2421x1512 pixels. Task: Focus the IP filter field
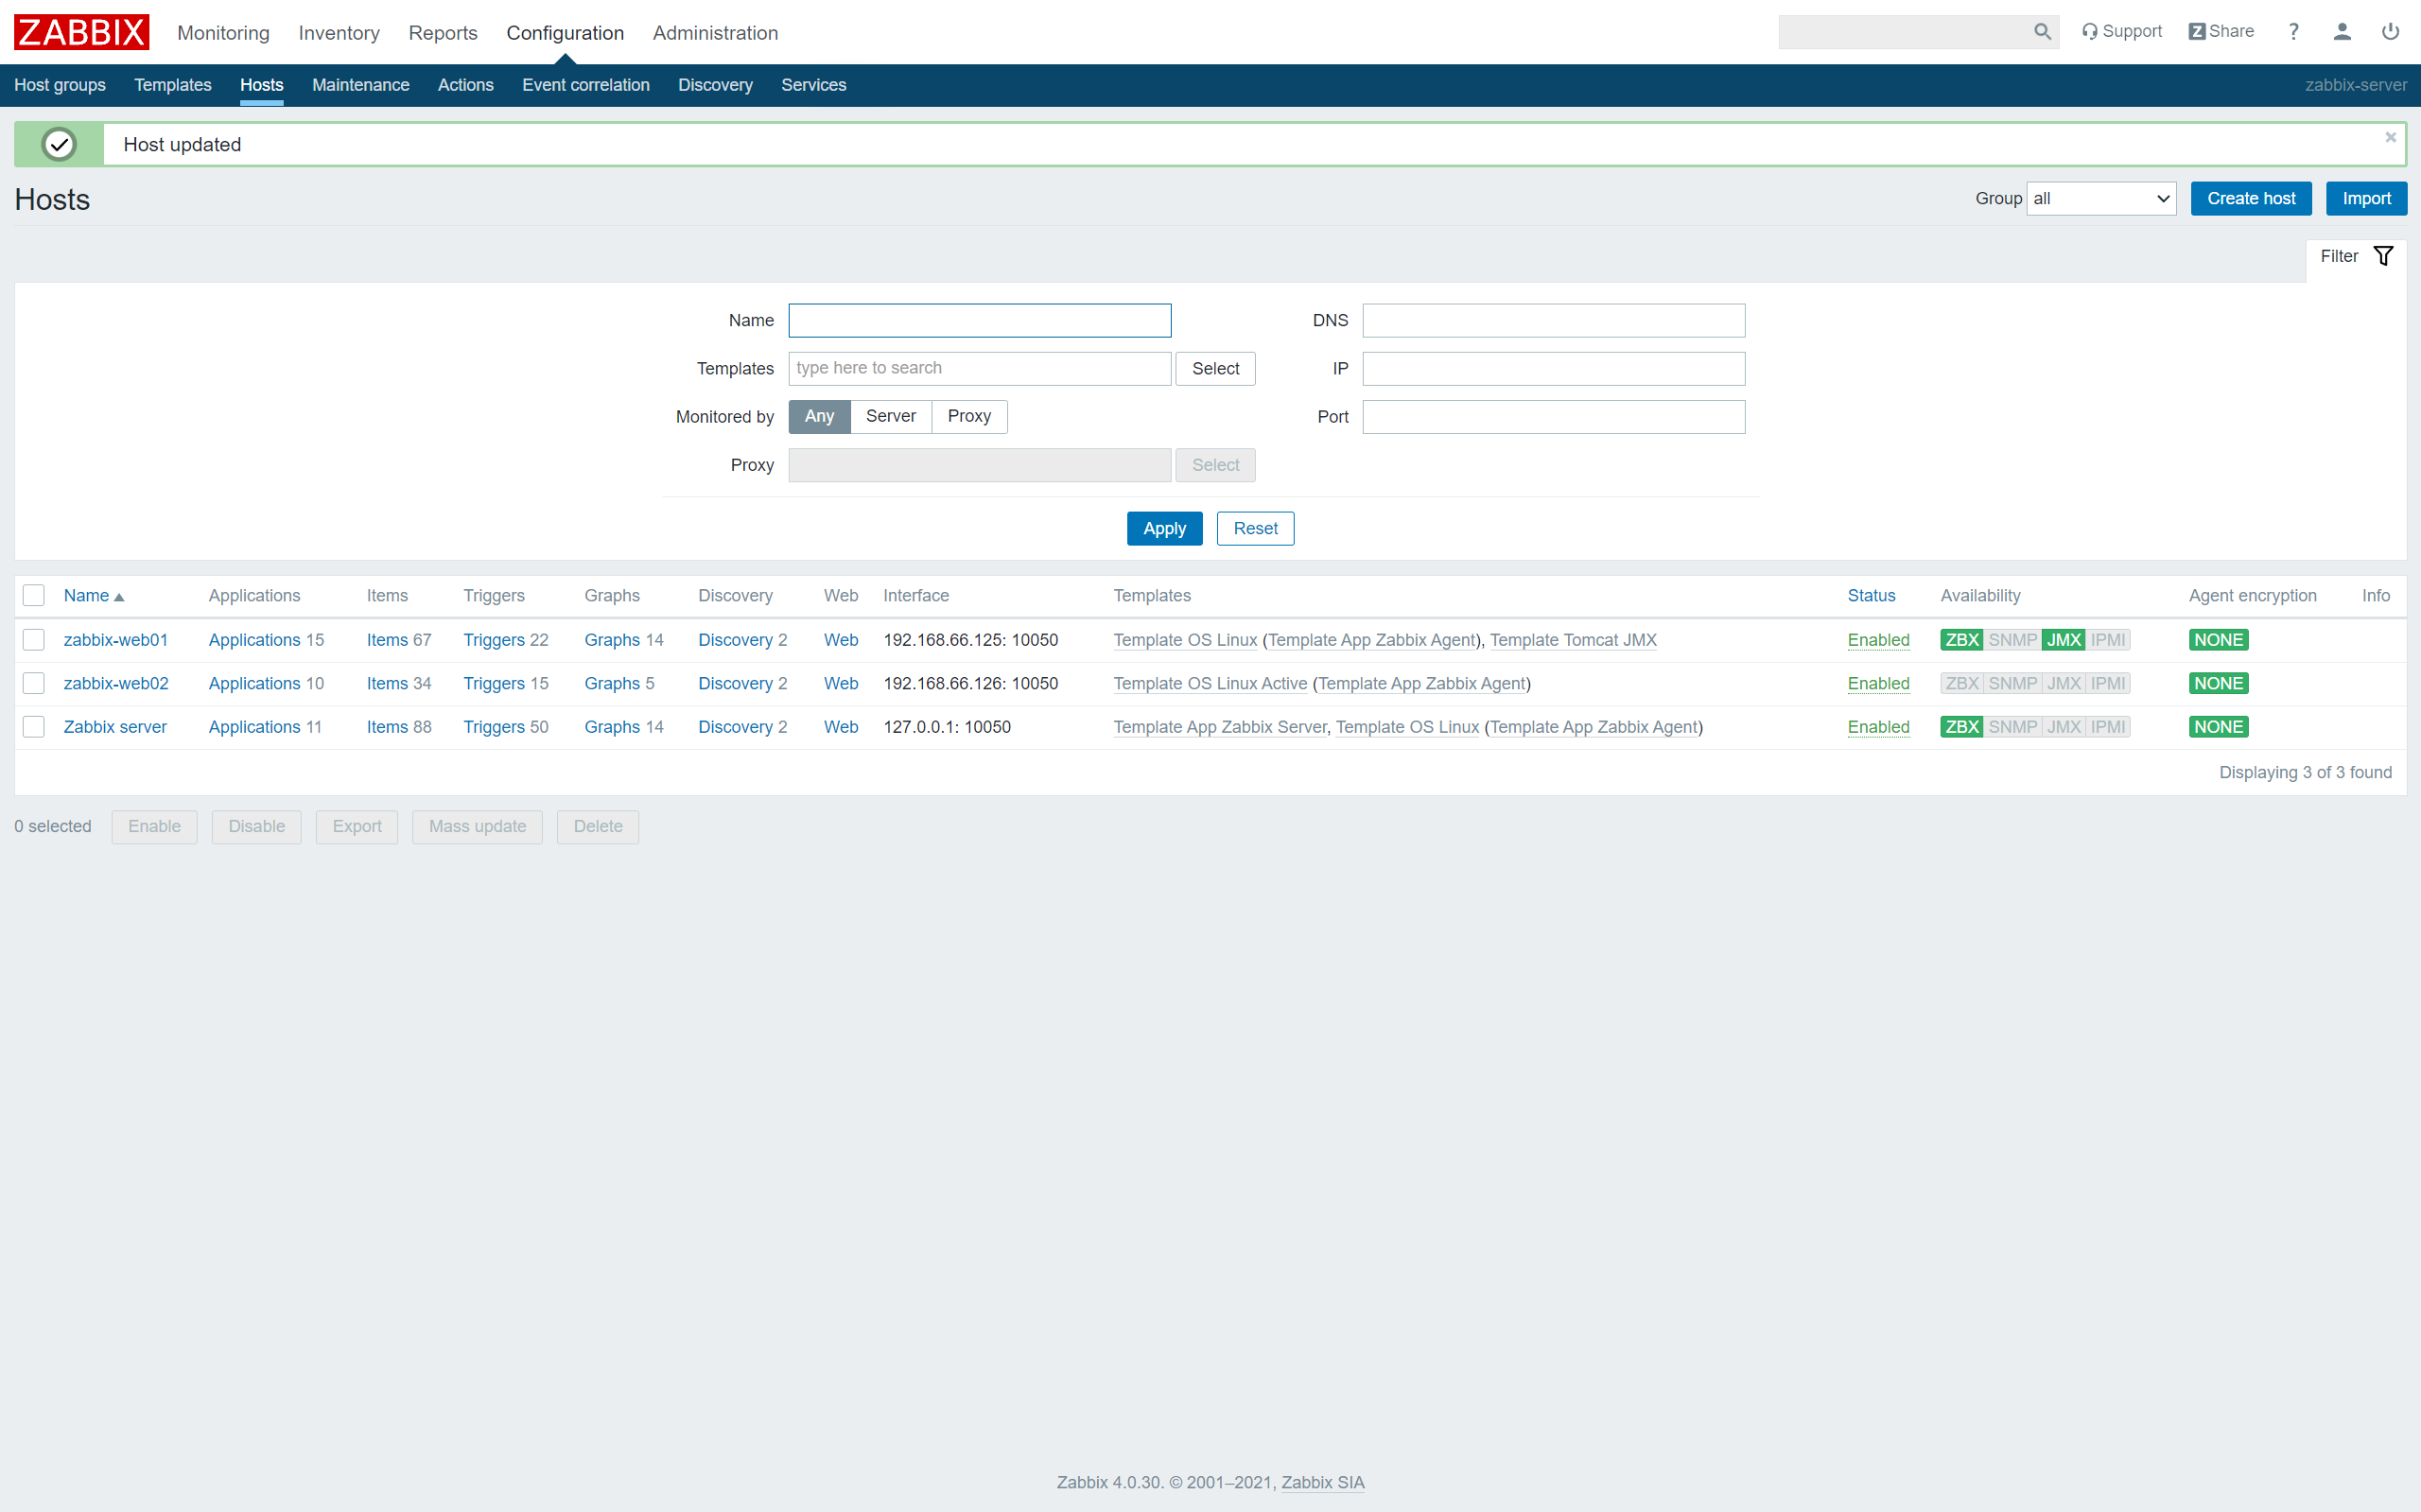coord(1553,368)
